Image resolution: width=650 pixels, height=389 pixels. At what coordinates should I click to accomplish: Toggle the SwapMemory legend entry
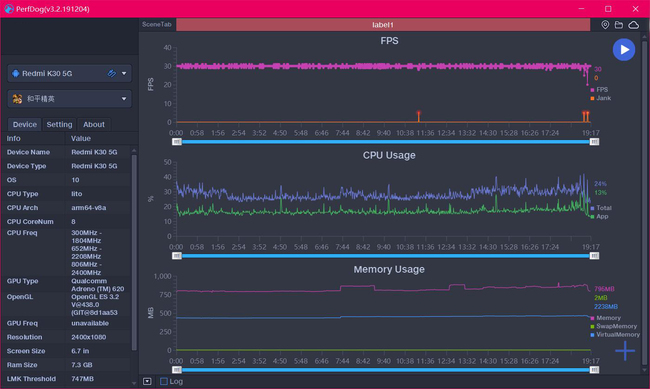click(614, 326)
